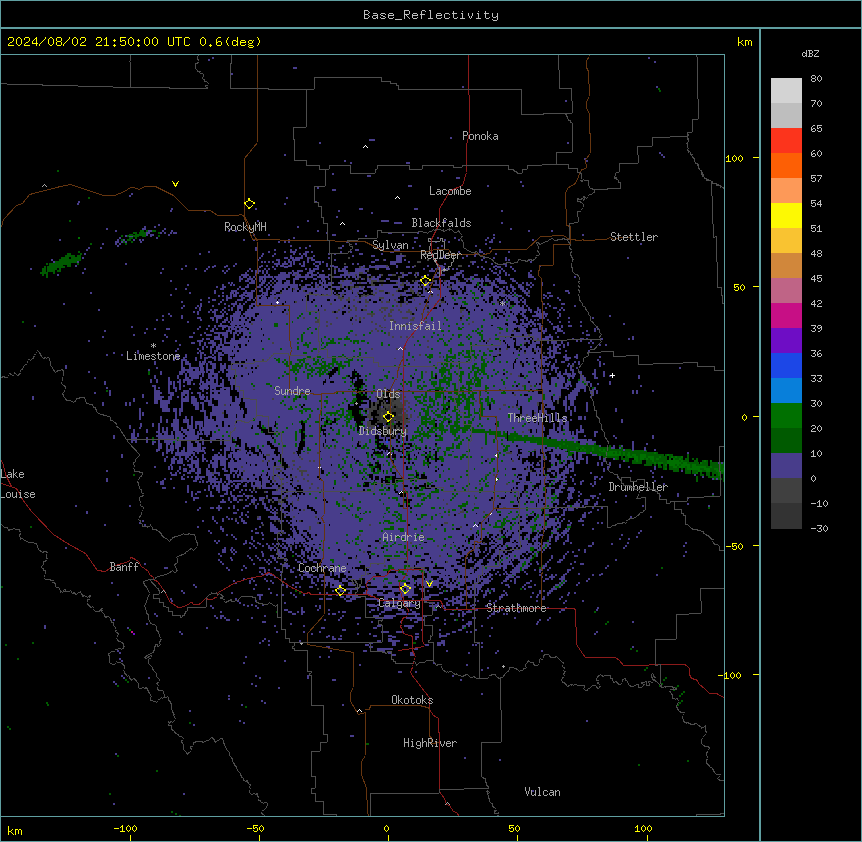Click the Olds city label
Viewport: 862px width, 842px height.
tap(388, 394)
